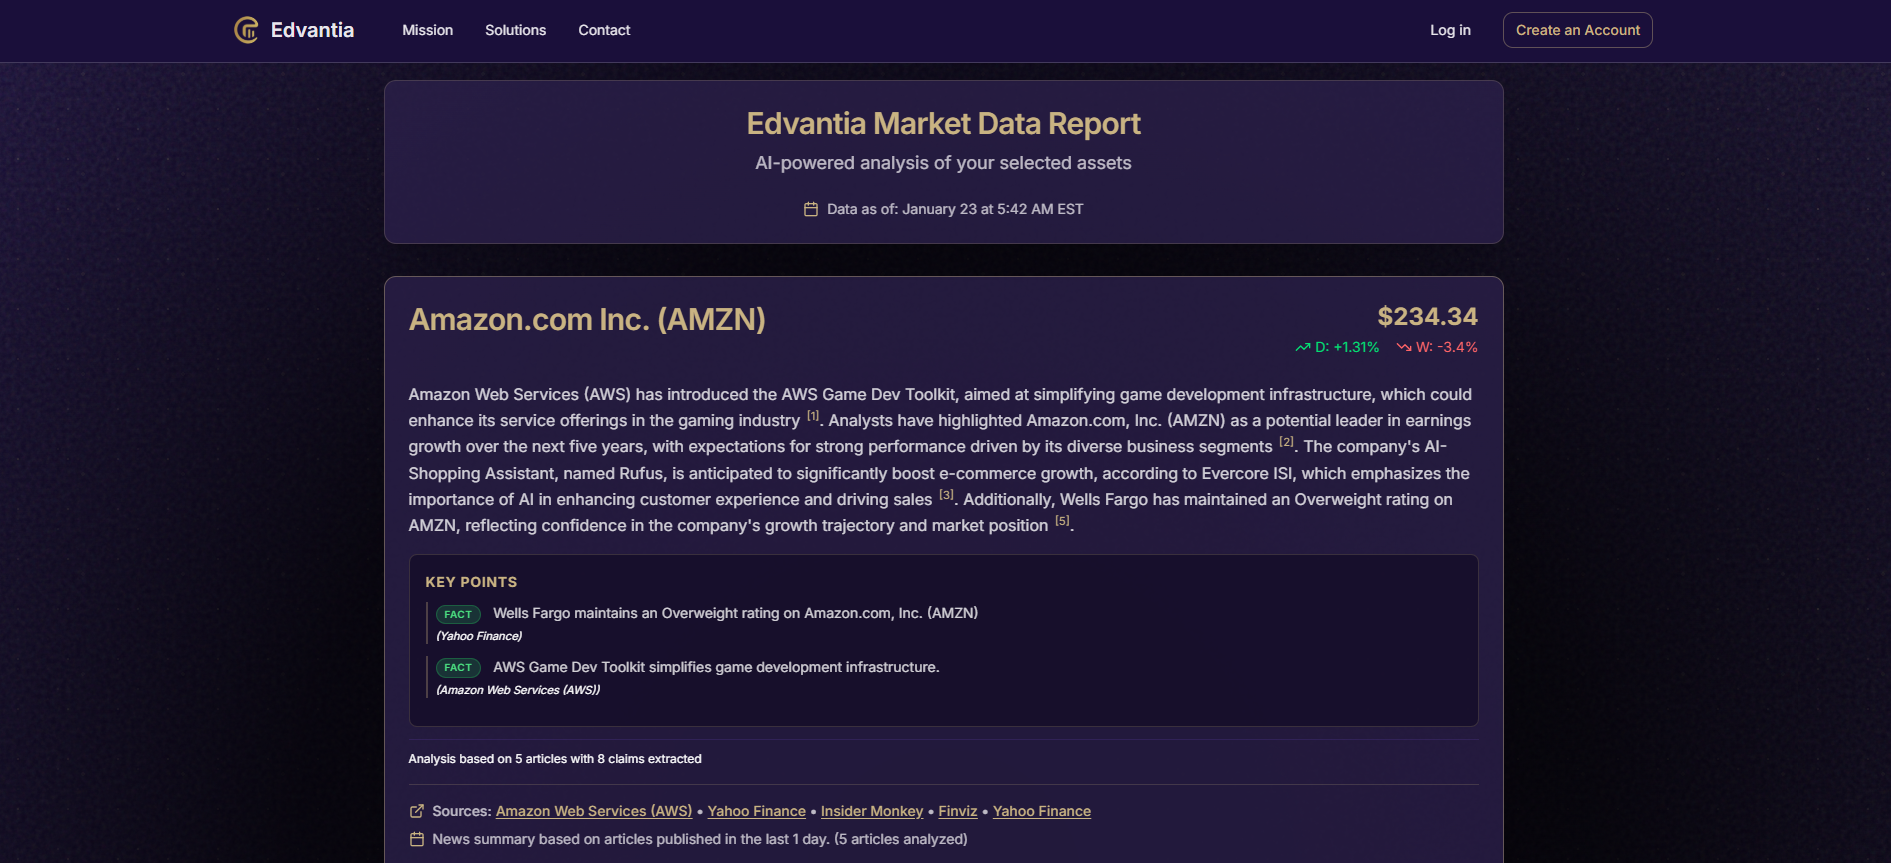
Task: Click the (Yahoo Finance) attribution under Wells Fargo
Action: [x=479, y=636]
